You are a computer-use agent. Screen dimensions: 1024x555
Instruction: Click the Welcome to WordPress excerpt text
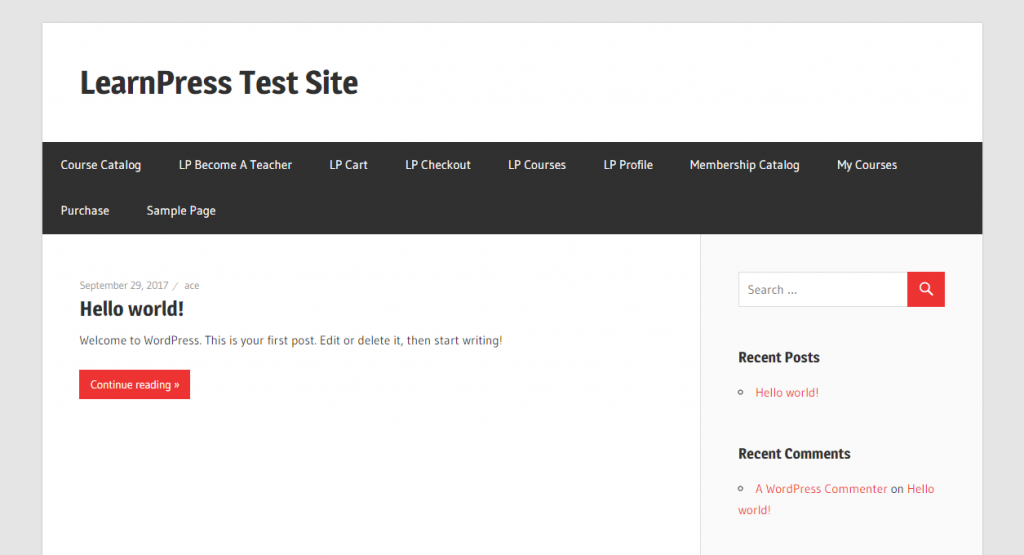291,340
